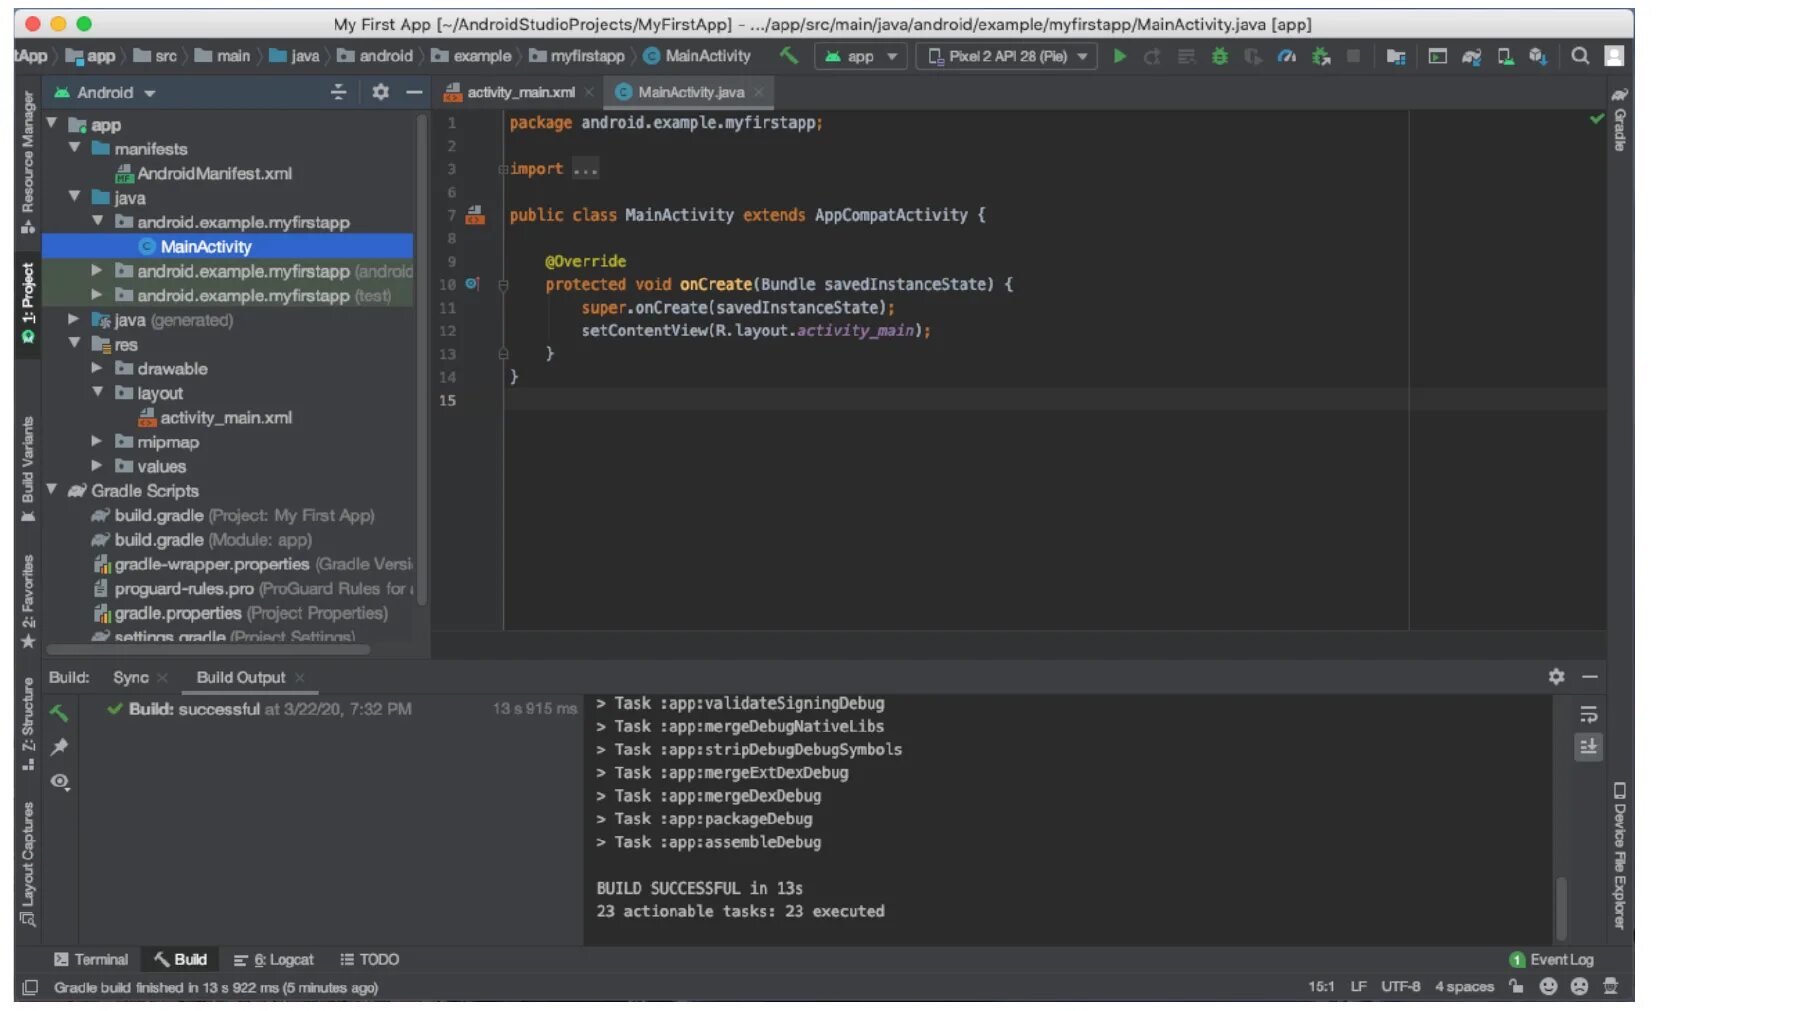Viewport: 1796px width, 1011px height.
Task: Minimize the Build panel with minus icon
Action: [x=1590, y=677]
